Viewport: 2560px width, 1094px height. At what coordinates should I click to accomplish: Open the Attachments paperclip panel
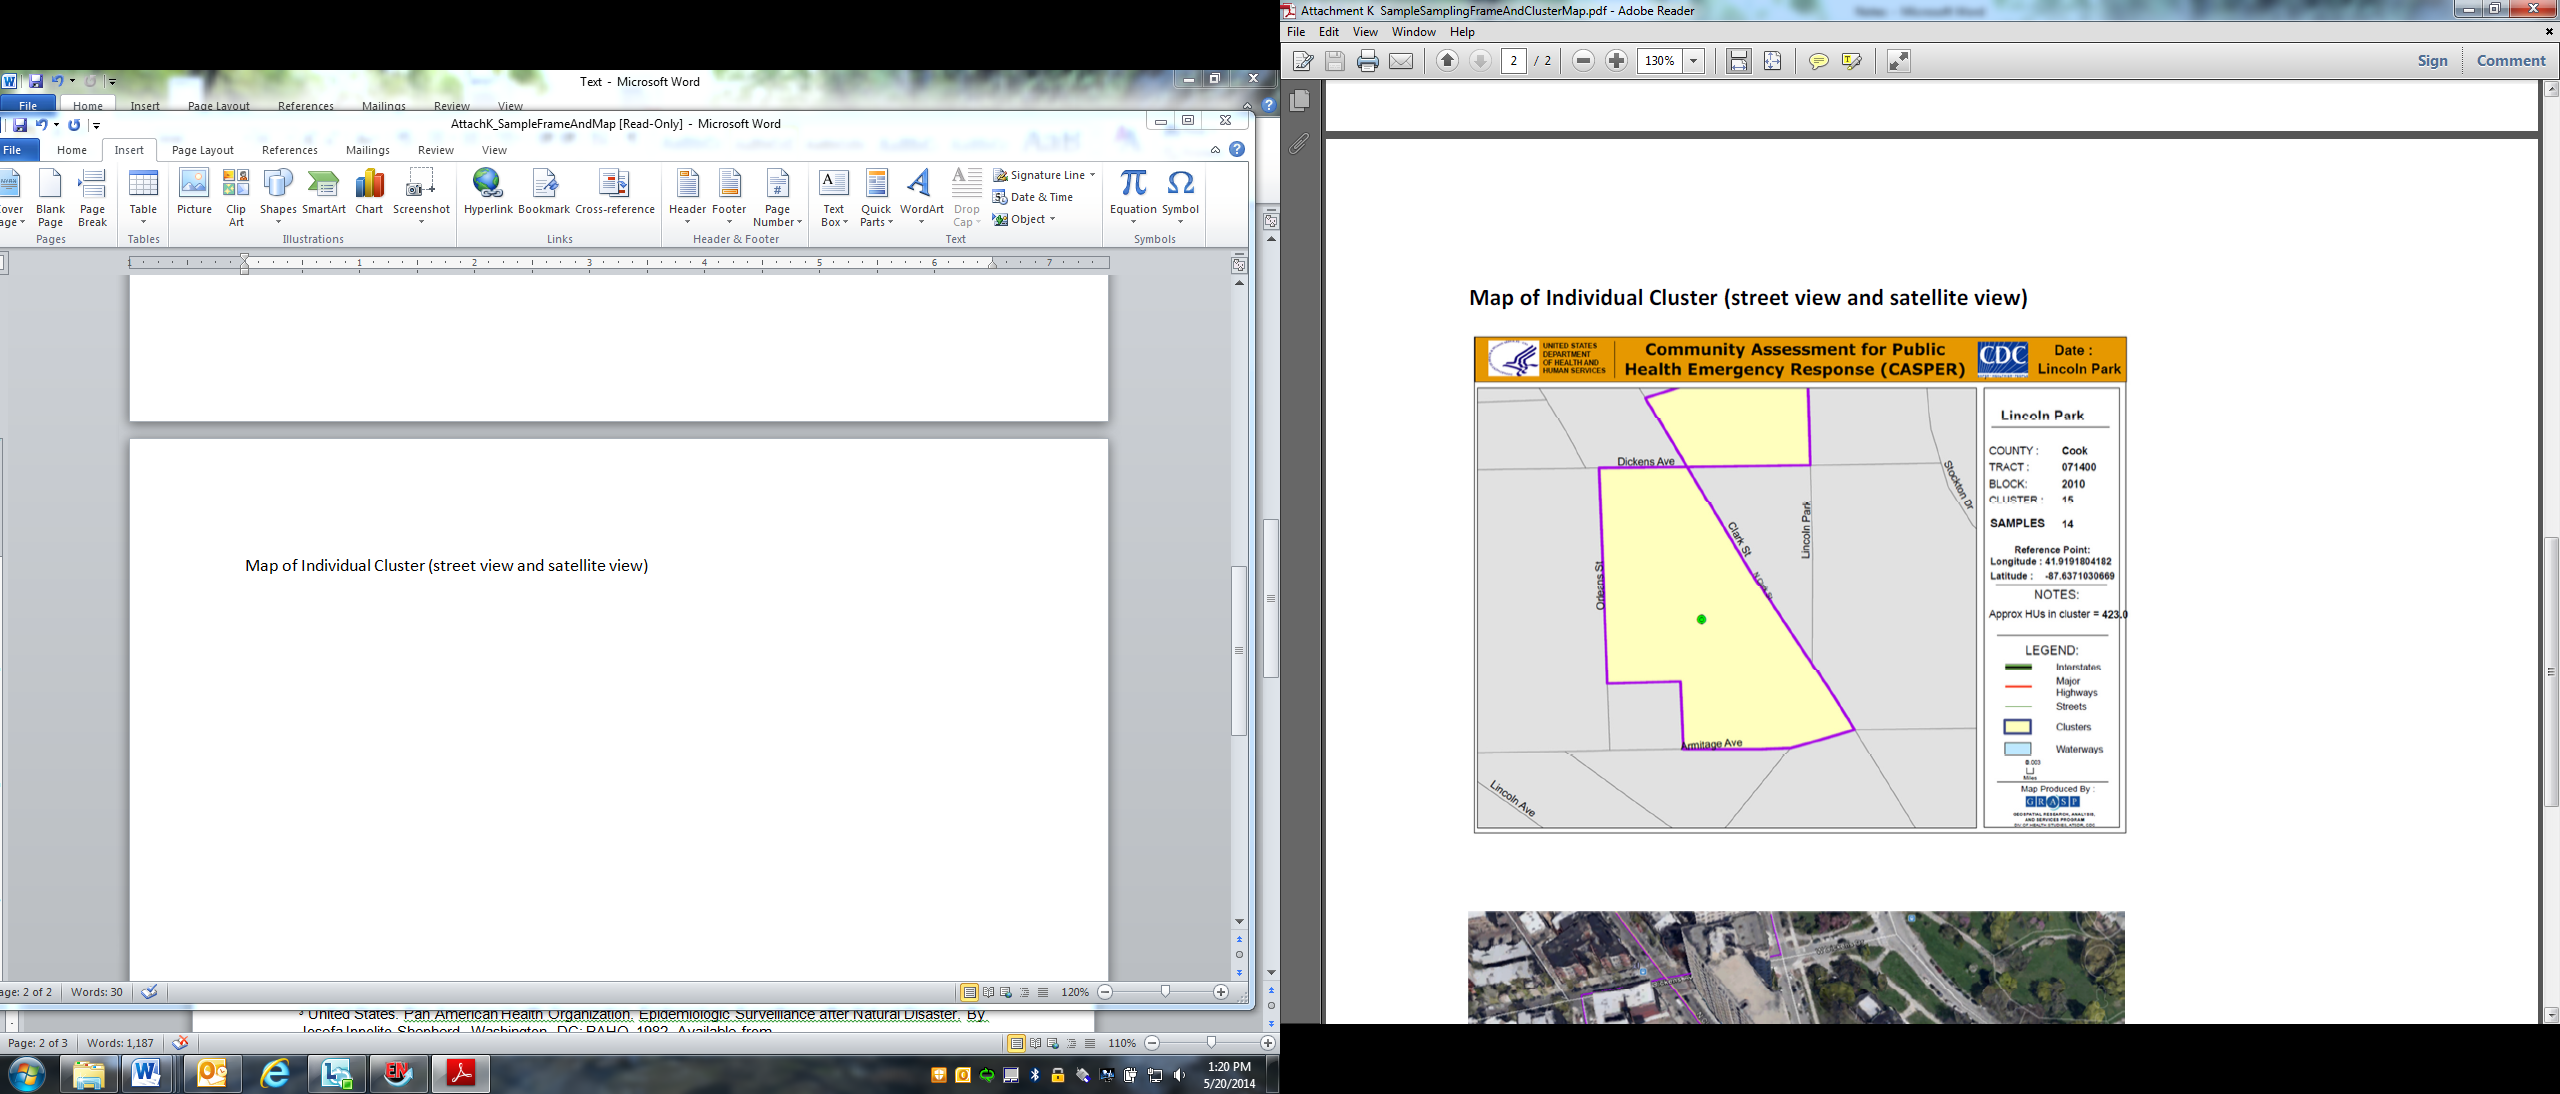(1299, 144)
